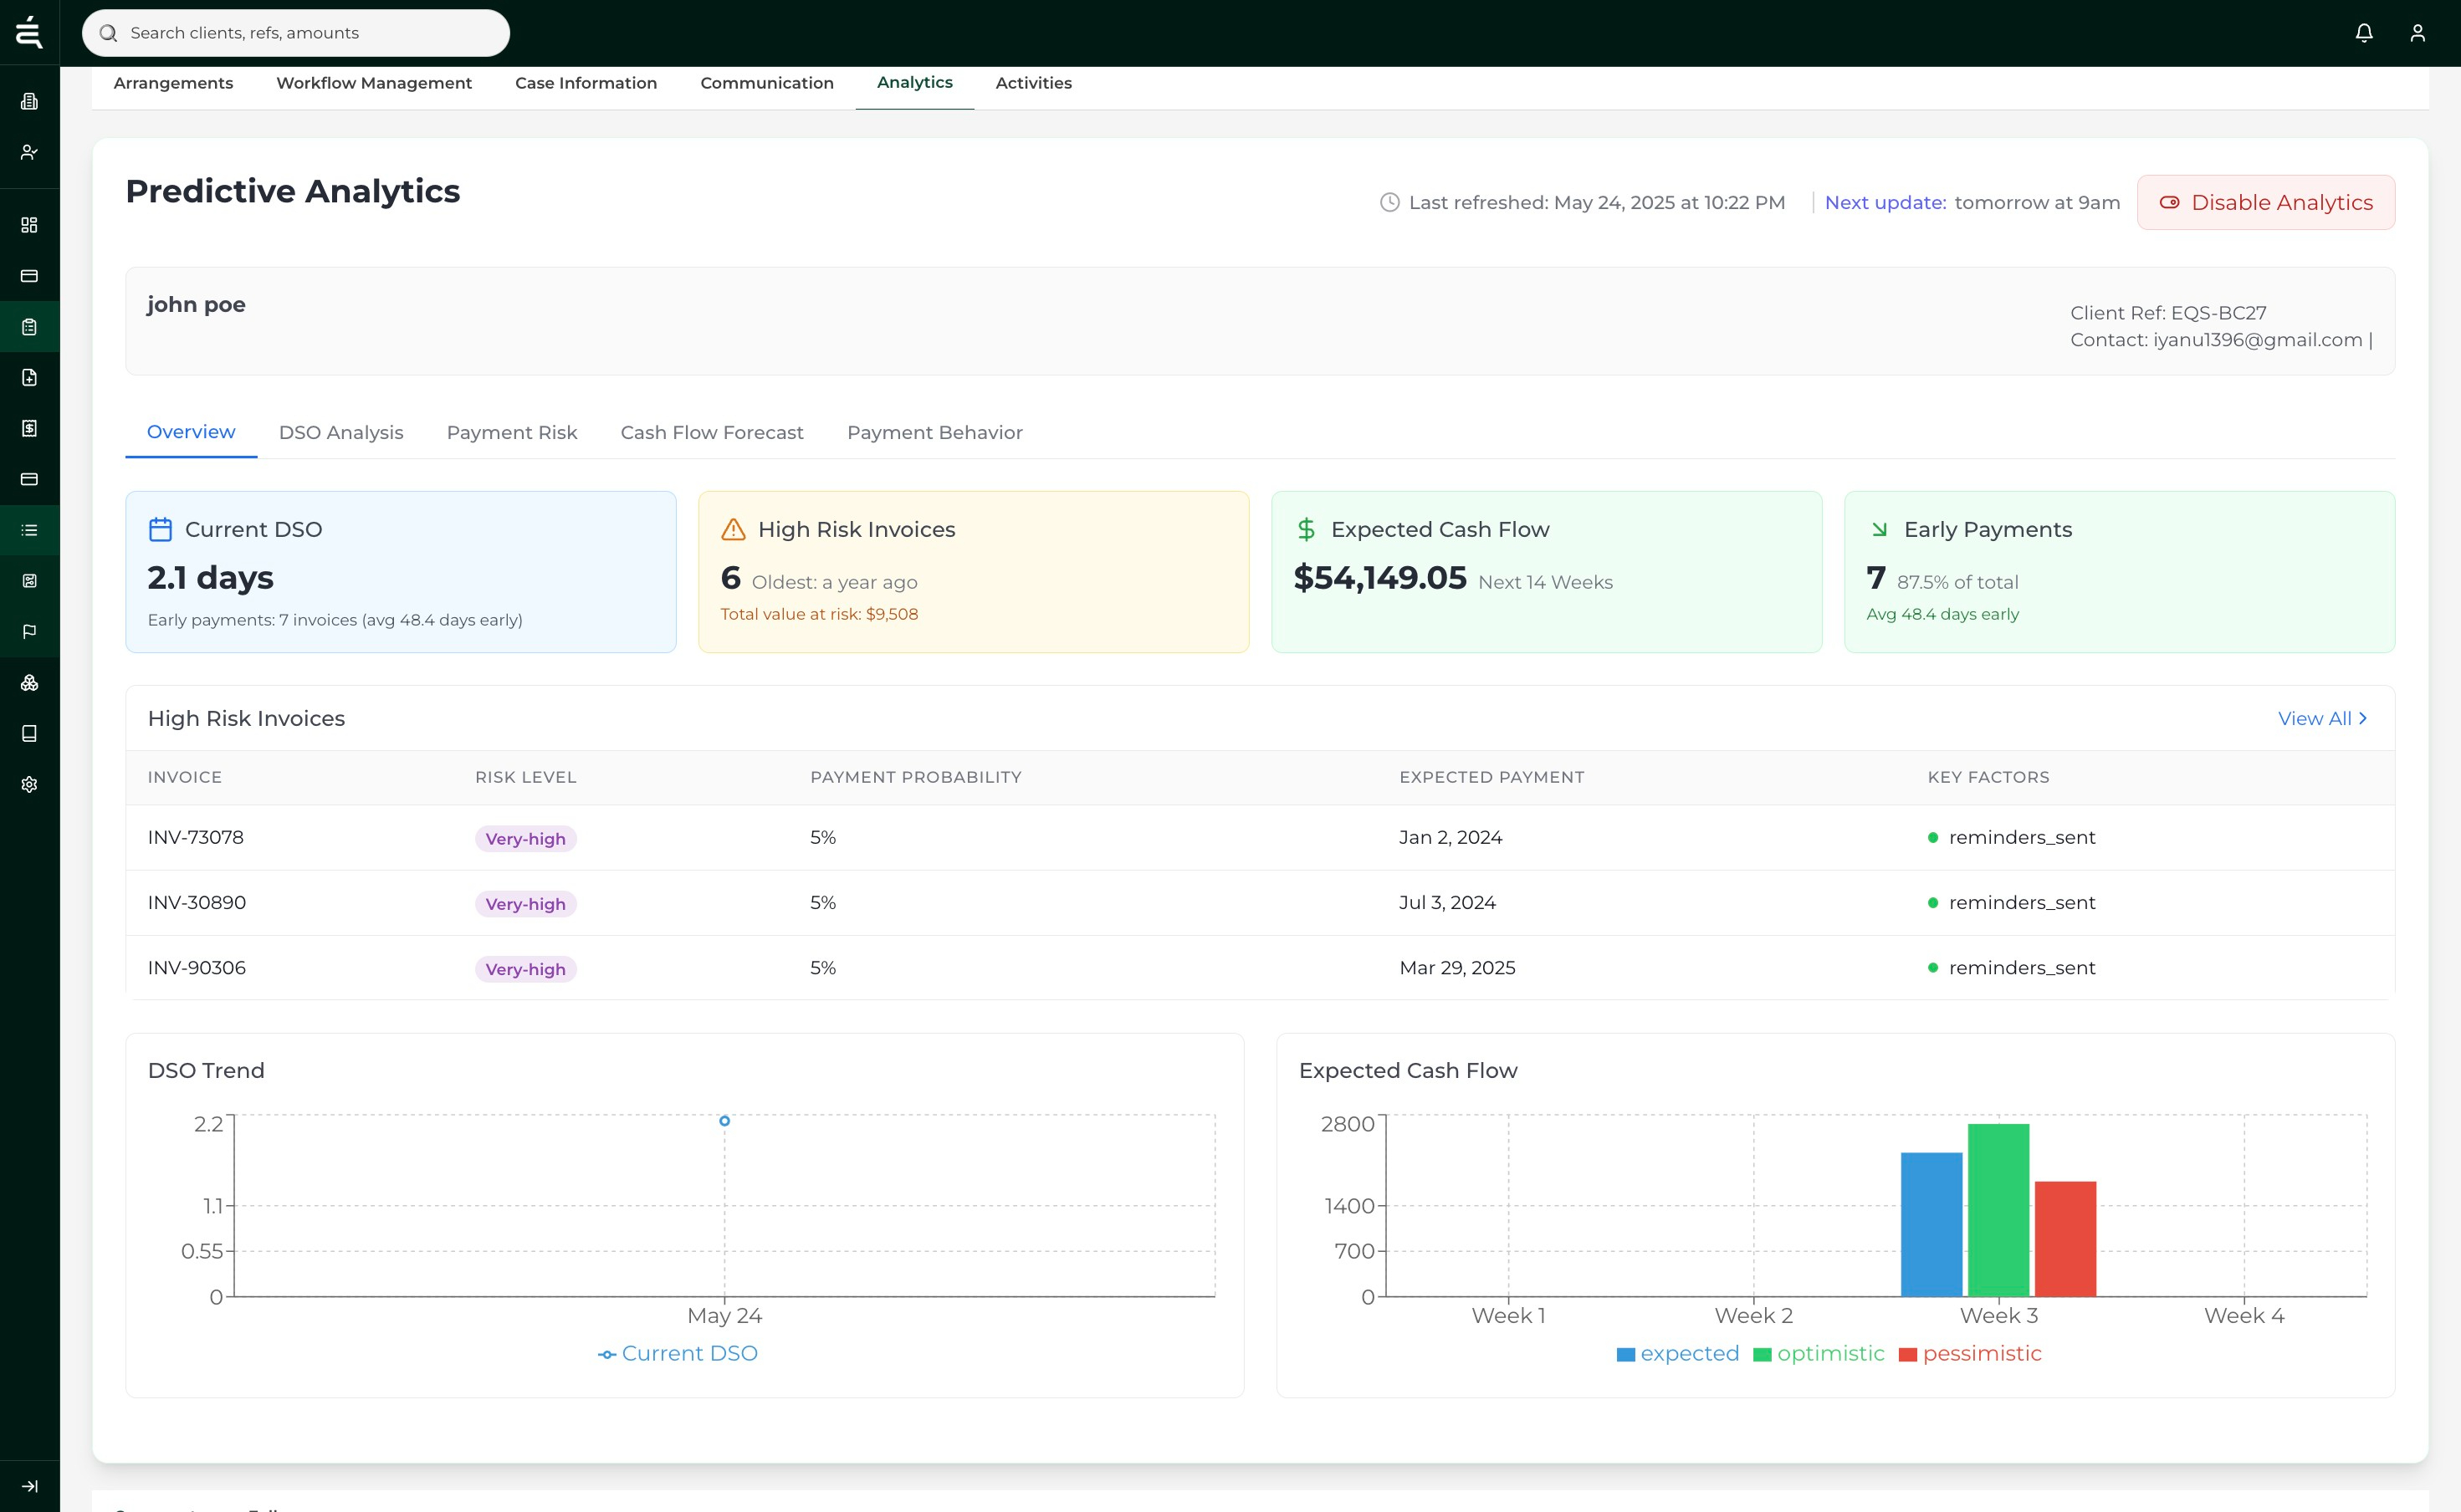Expand the sidebar with arrow icon

click(29, 1486)
